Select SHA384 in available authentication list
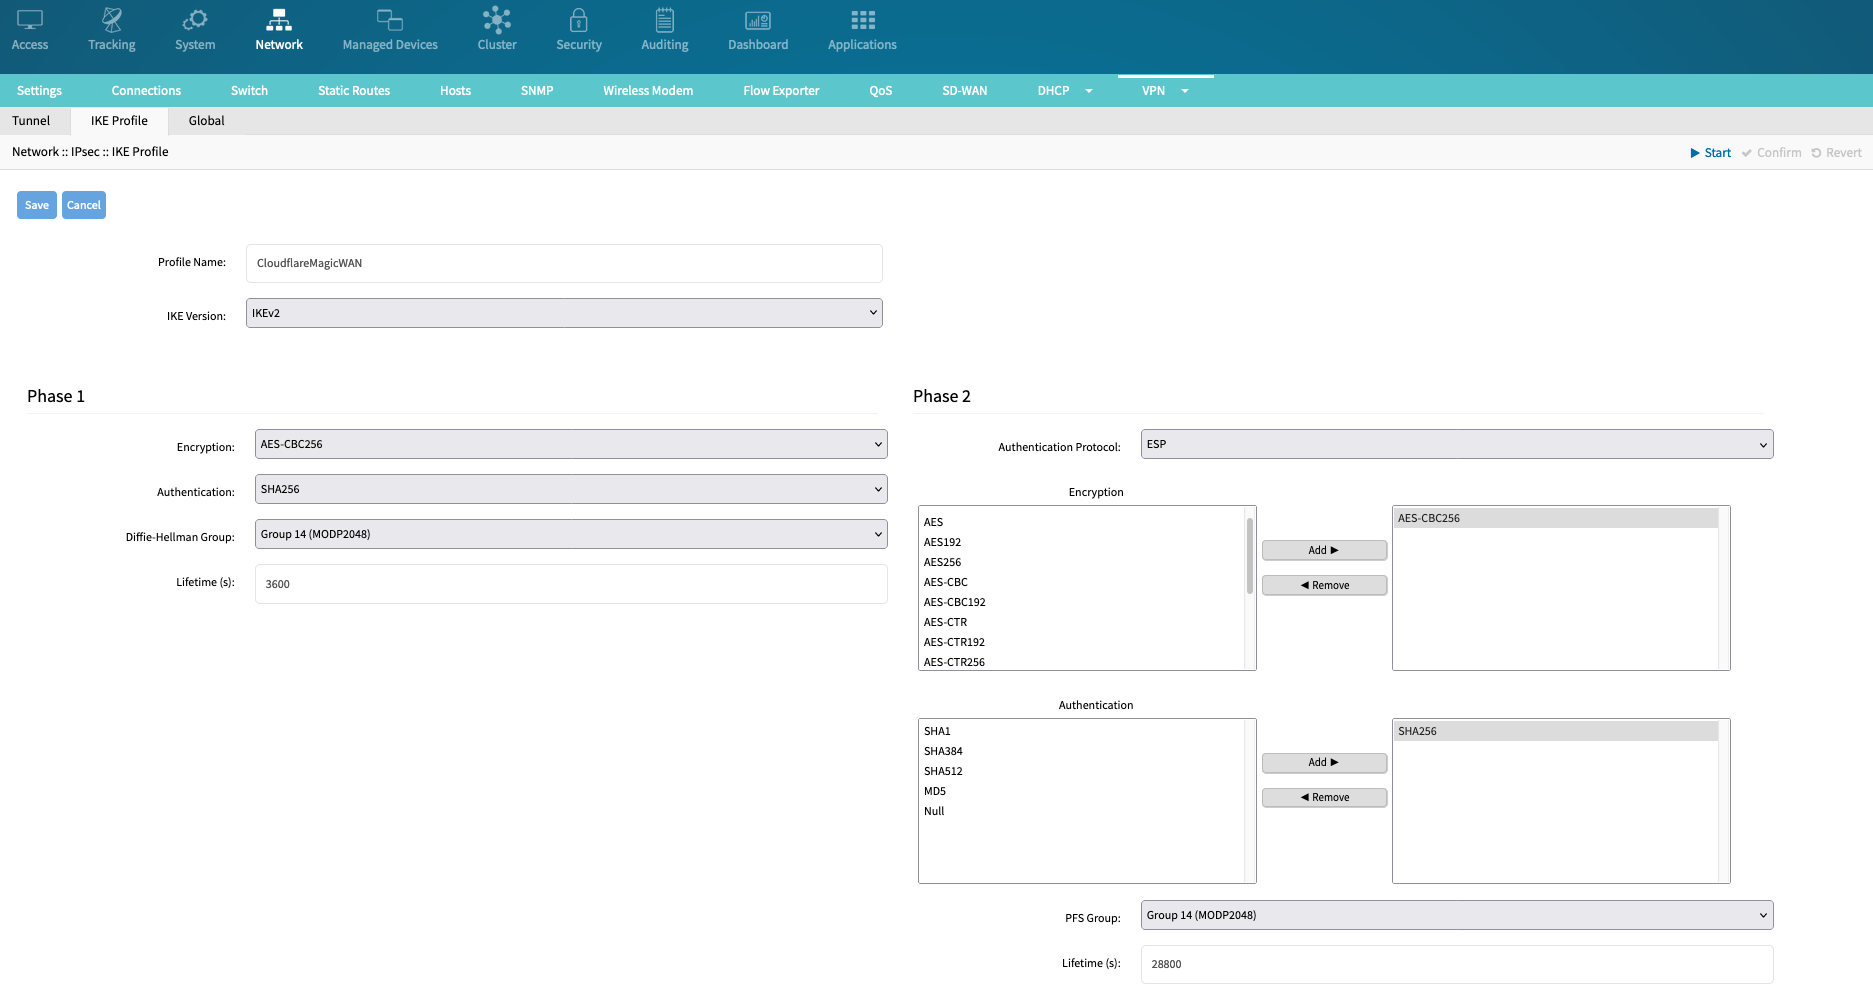This screenshot has height=1007, width=1873. 1081,751
